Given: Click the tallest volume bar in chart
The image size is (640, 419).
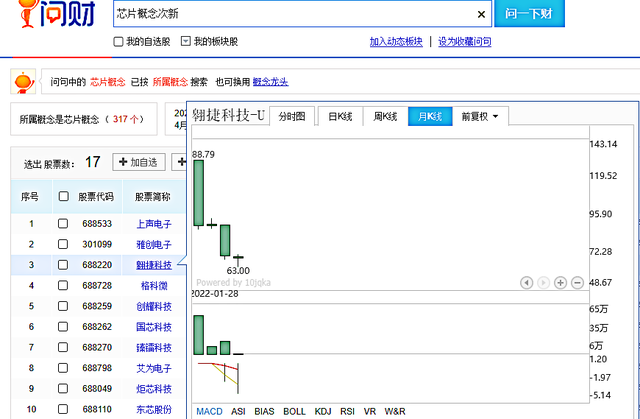Looking at the screenshot, I should click(x=198, y=335).
